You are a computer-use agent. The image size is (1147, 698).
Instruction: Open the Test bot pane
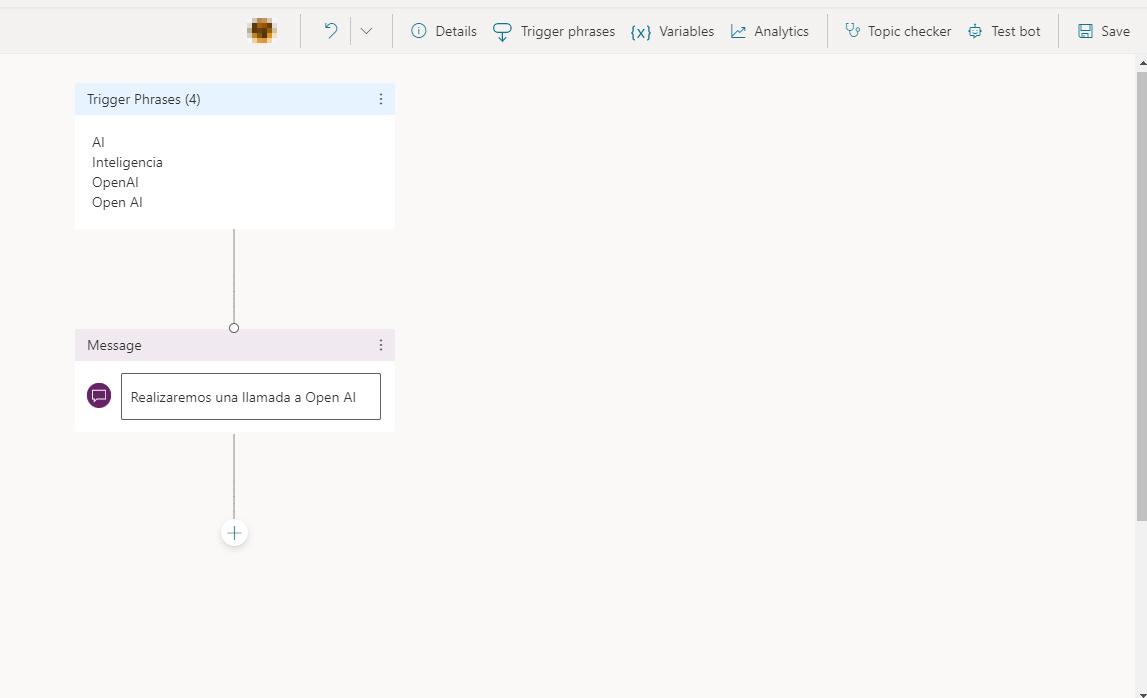point(1004,31)
